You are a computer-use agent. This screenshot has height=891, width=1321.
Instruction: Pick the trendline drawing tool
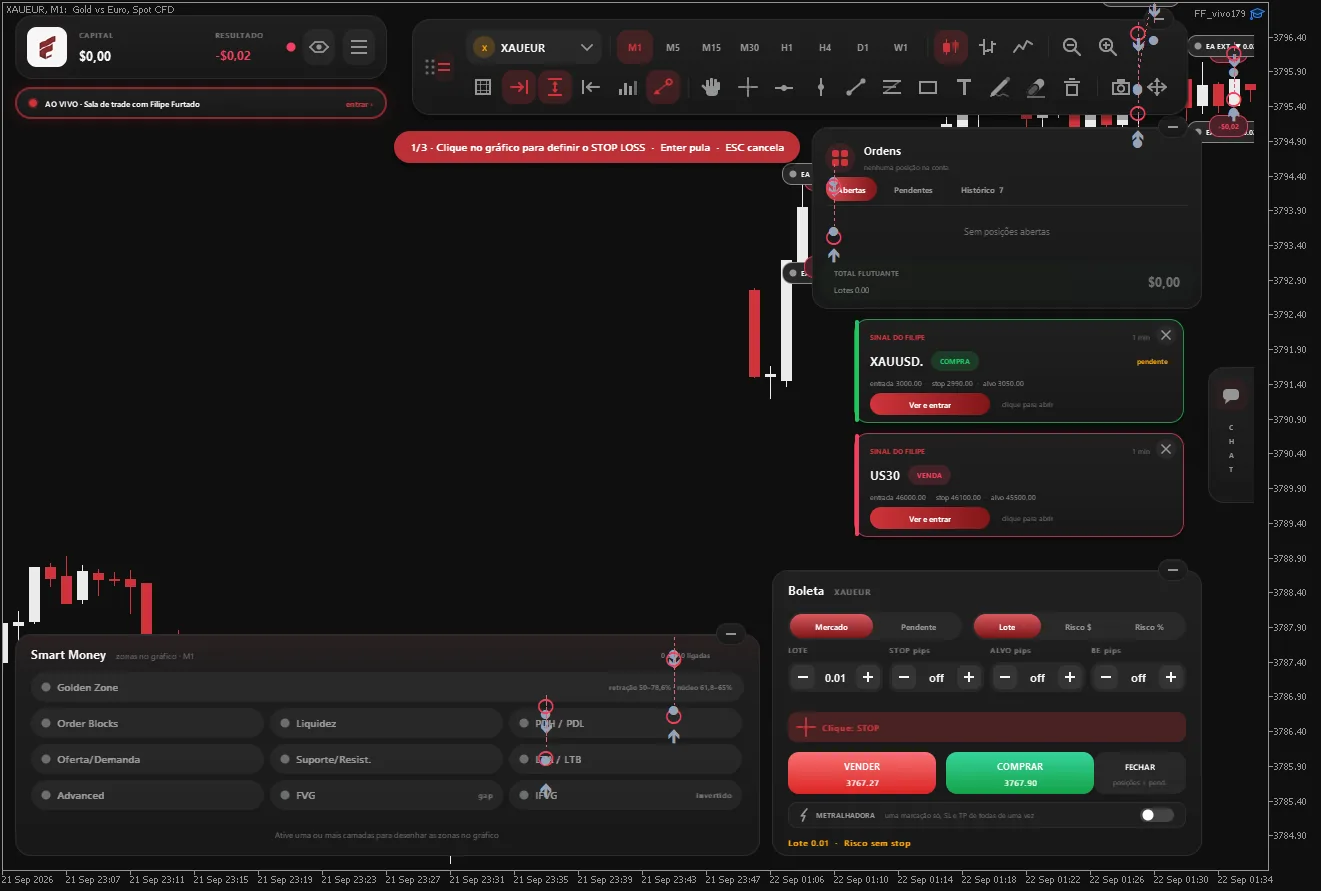point(855,87)
